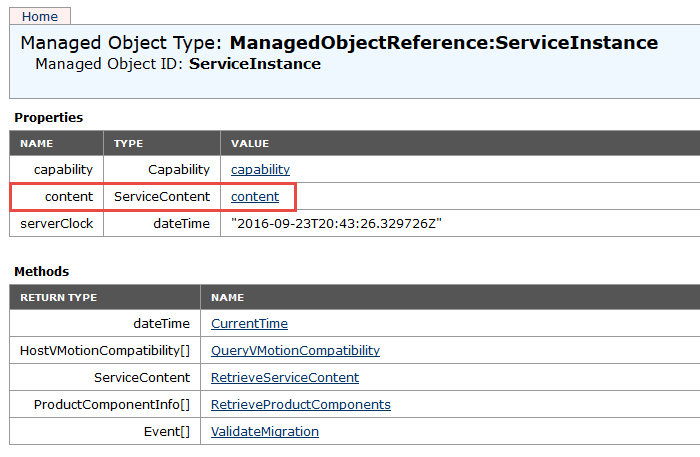Click the RetrieveServiceContent method link
The image size is (700, 457).
[x=284, y=377]
